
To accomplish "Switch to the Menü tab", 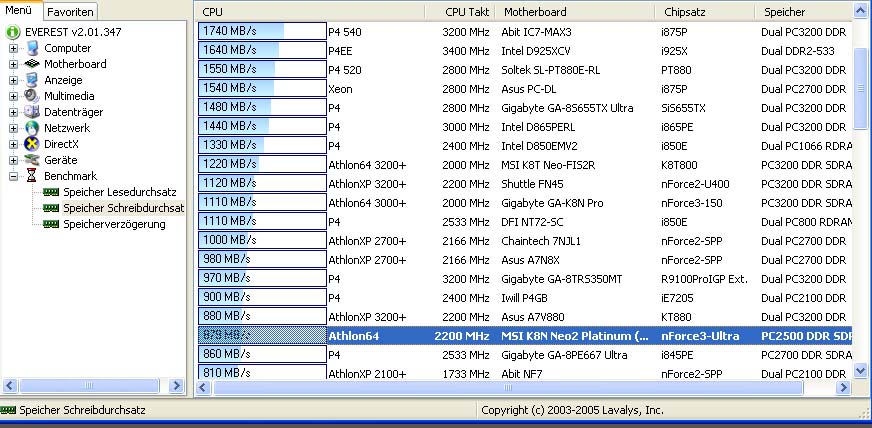I will (x=21, y=11).
